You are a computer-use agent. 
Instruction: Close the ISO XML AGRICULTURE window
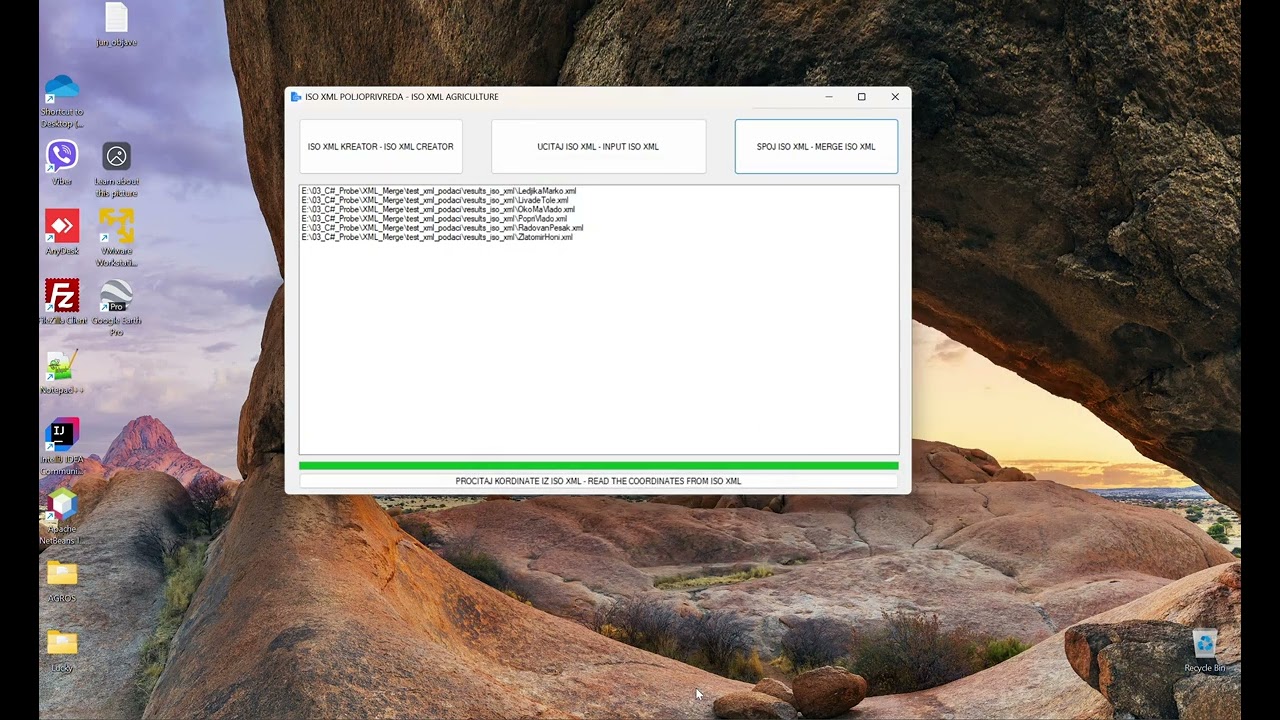click(x=895, y=97)
